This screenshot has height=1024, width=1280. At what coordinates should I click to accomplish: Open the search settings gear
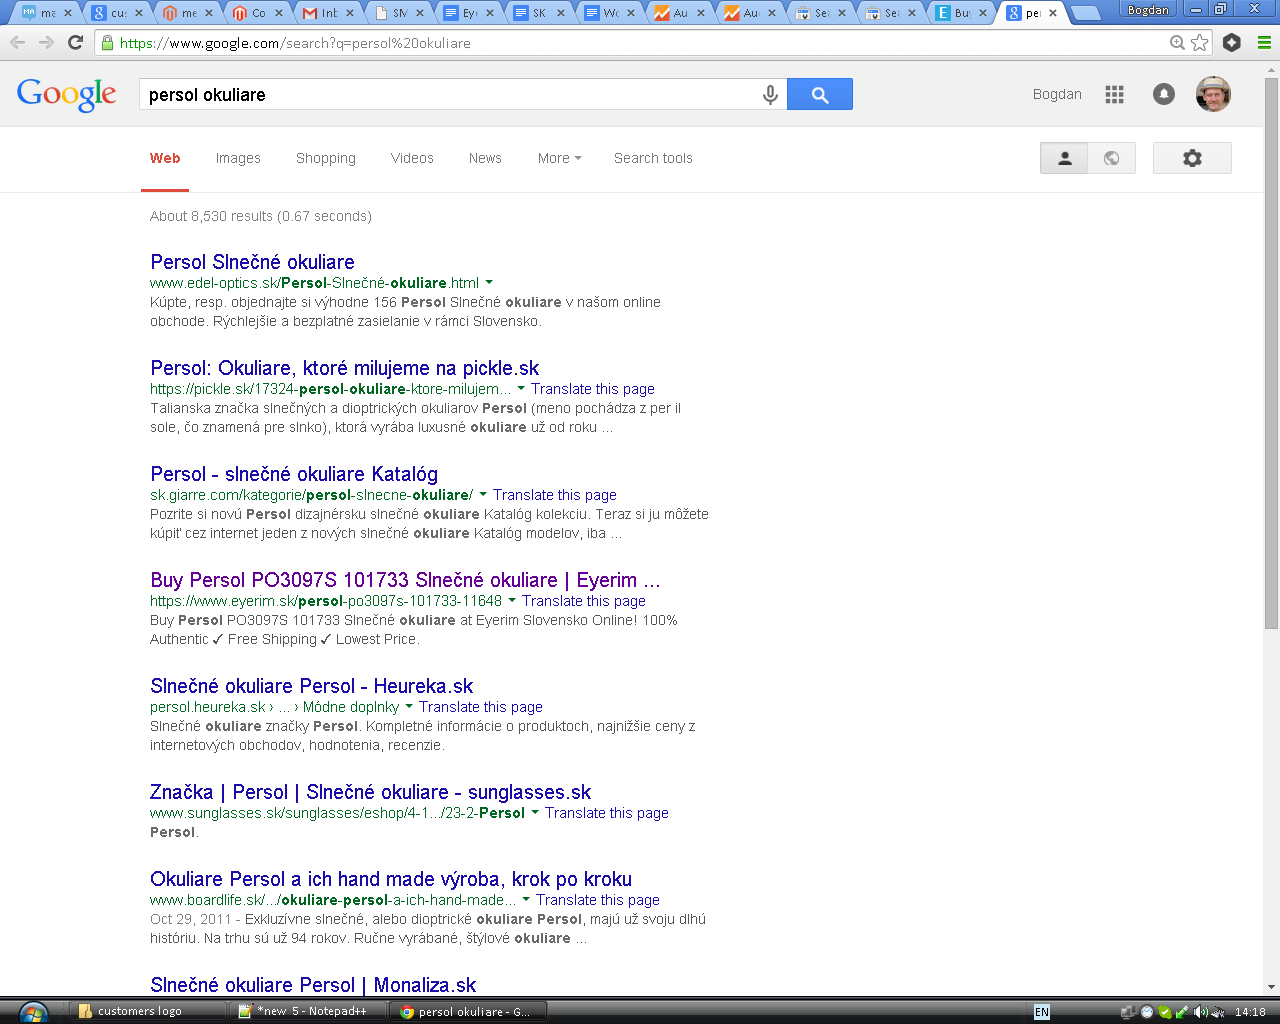click(1192, 158)
